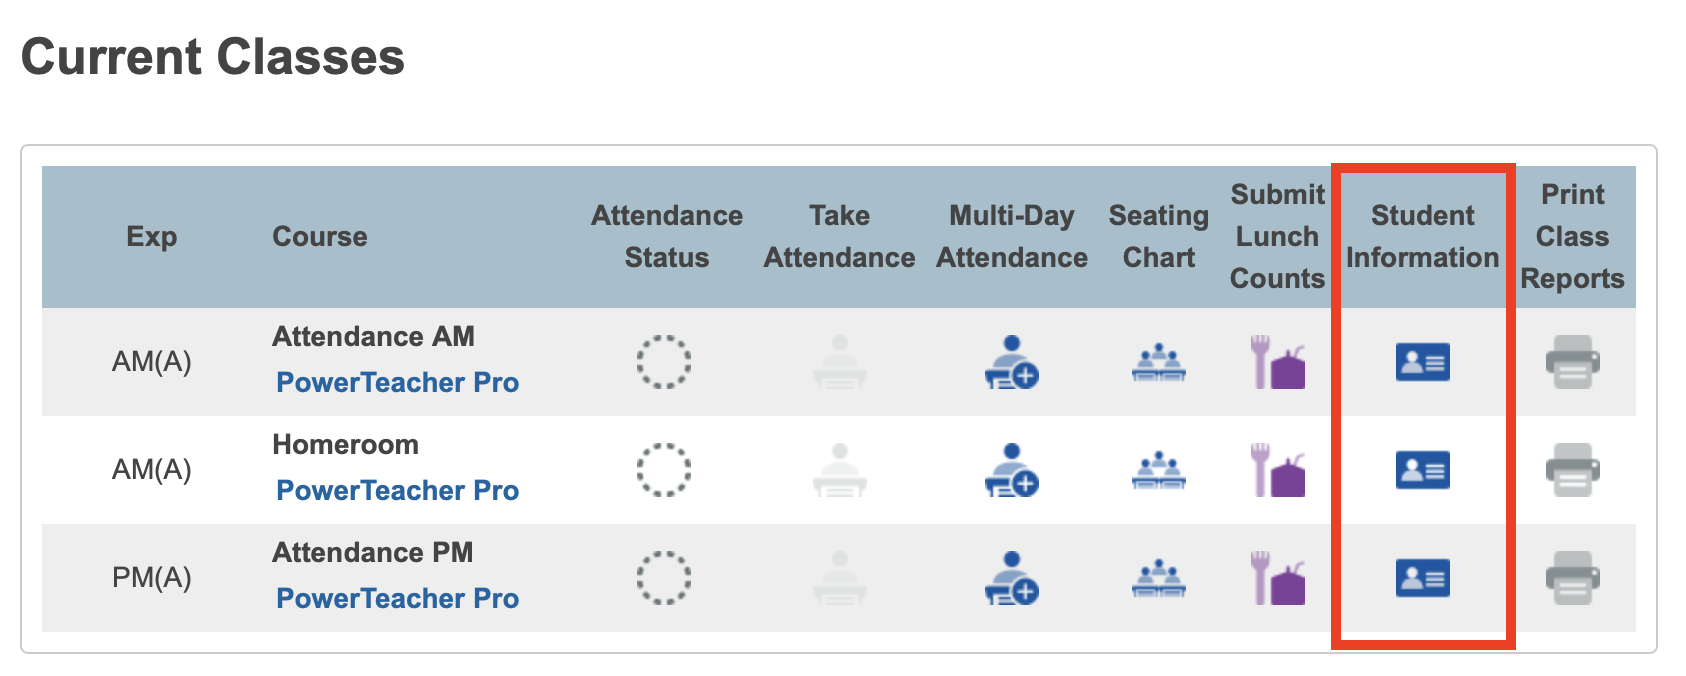Submit Lunch Counts for Attendance AM
This screenshot has height=676, width=1686.
coord(1277,363)
